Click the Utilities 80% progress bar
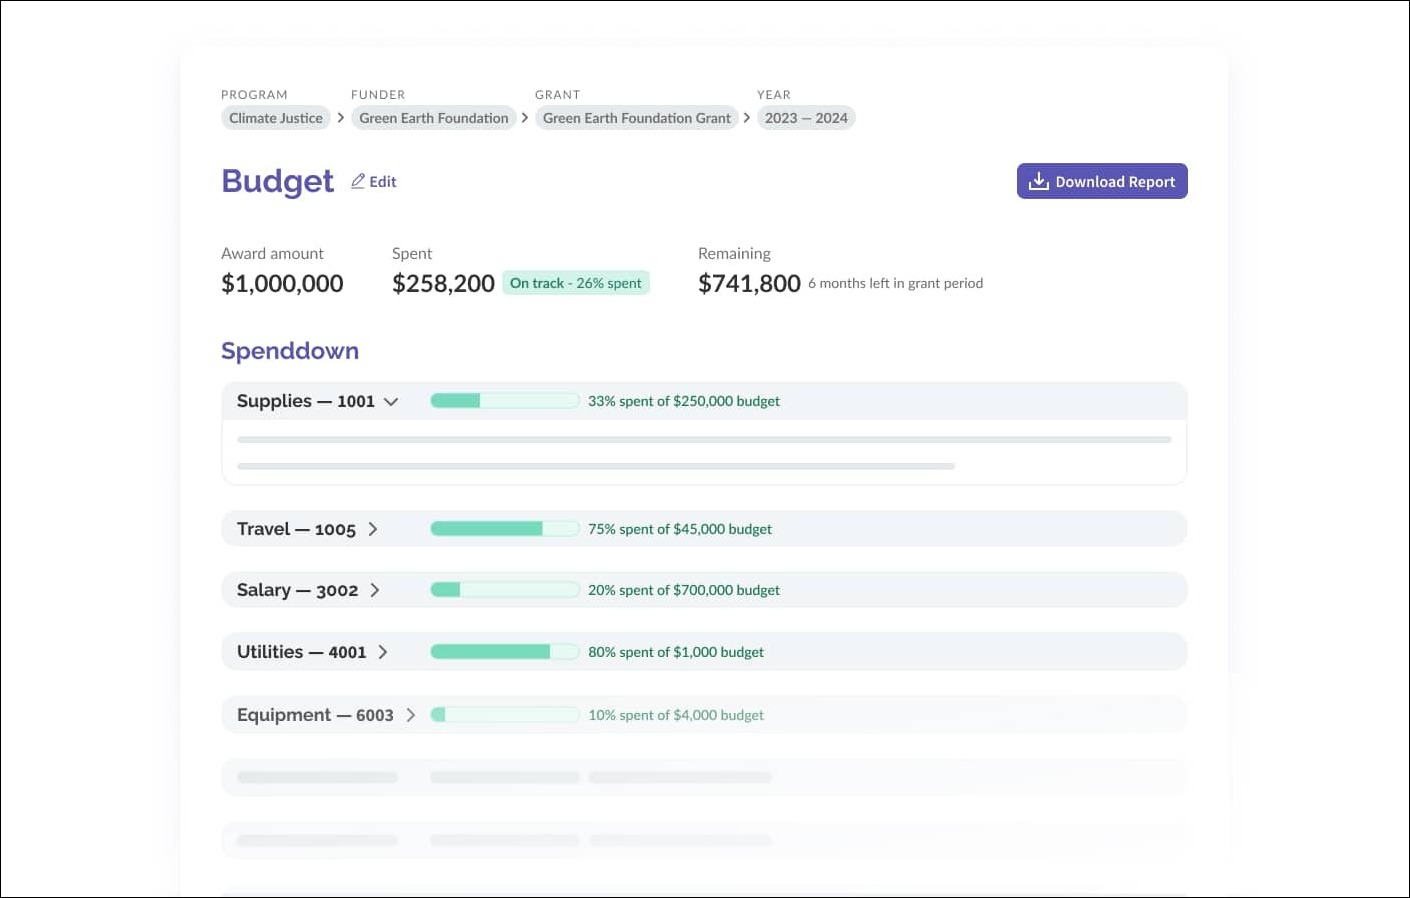 click(x=505, y=651)
